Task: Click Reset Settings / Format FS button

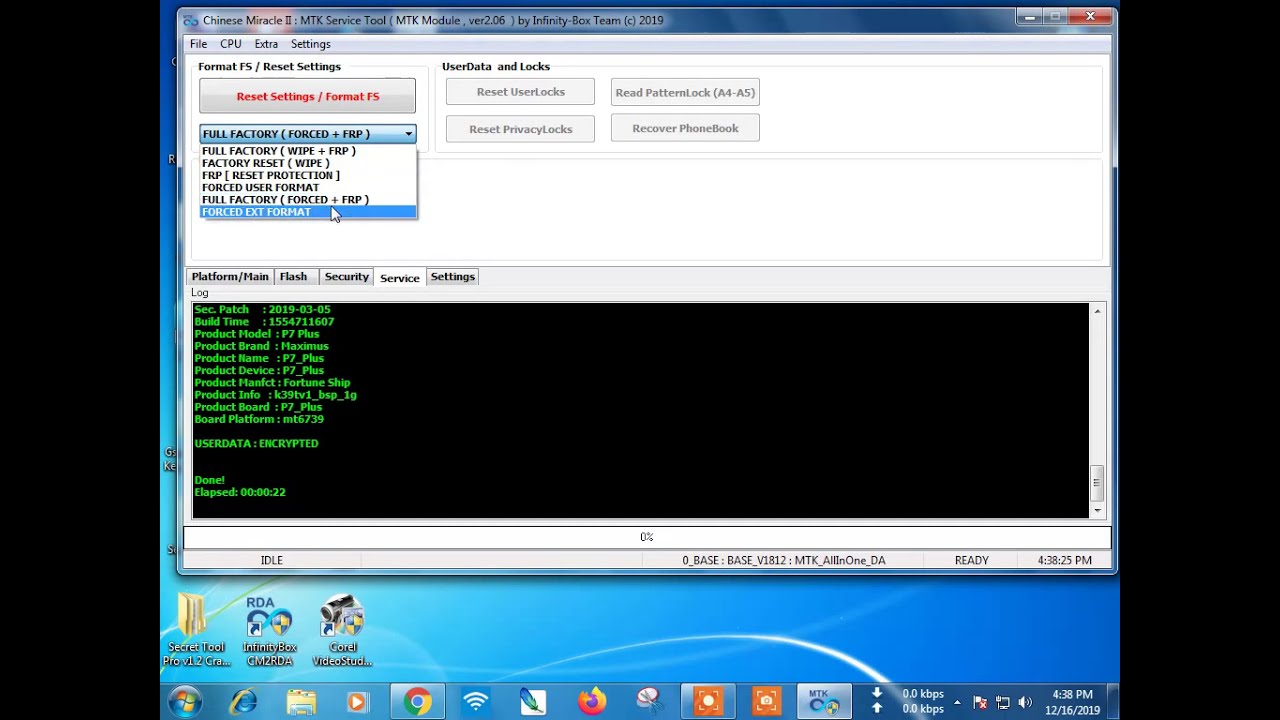Action: click(x=307, y=96)
